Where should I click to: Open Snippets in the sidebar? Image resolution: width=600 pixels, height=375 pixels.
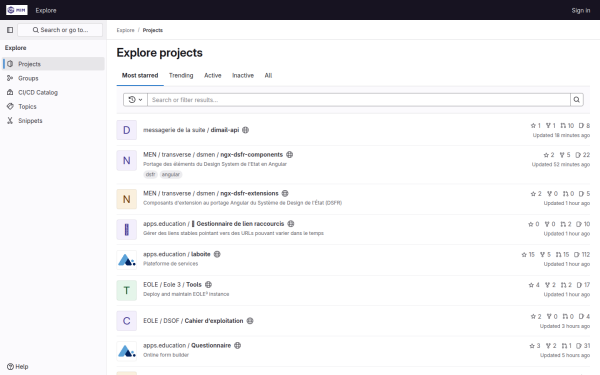coord(53,121)
